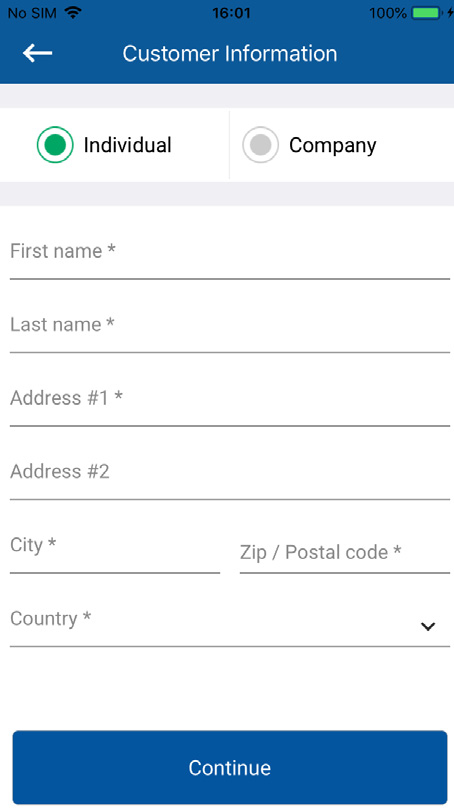Select the Individual radio button

[x=55, y=145]
